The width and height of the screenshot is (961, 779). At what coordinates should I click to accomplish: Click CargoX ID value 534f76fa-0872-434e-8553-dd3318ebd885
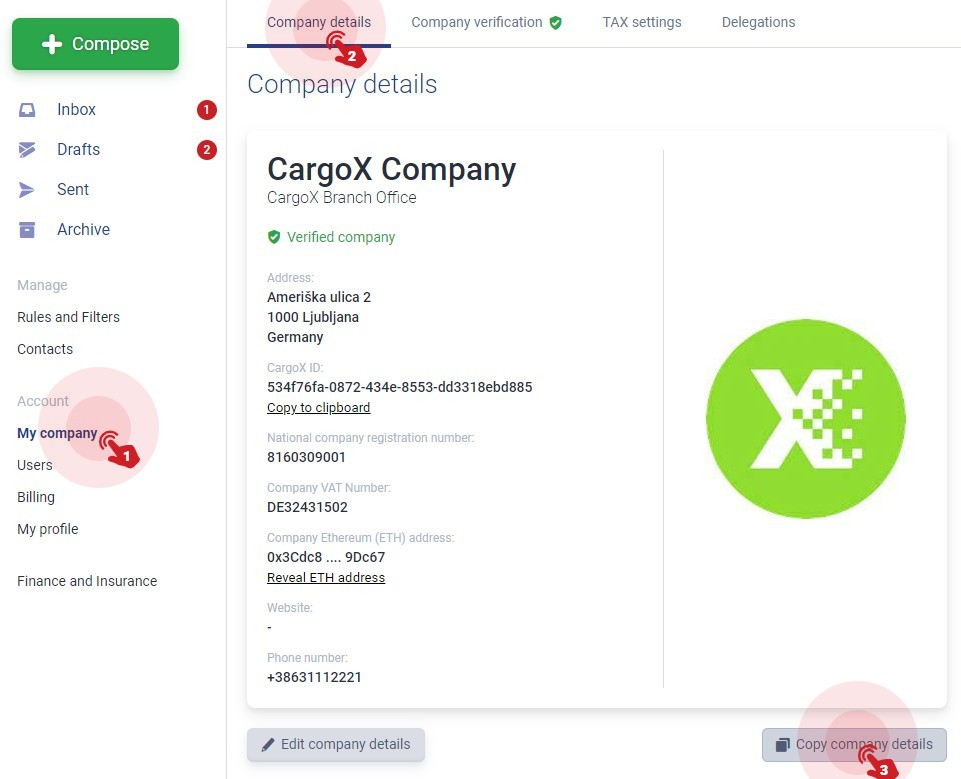pyautogui.click(x=400, y=387)
